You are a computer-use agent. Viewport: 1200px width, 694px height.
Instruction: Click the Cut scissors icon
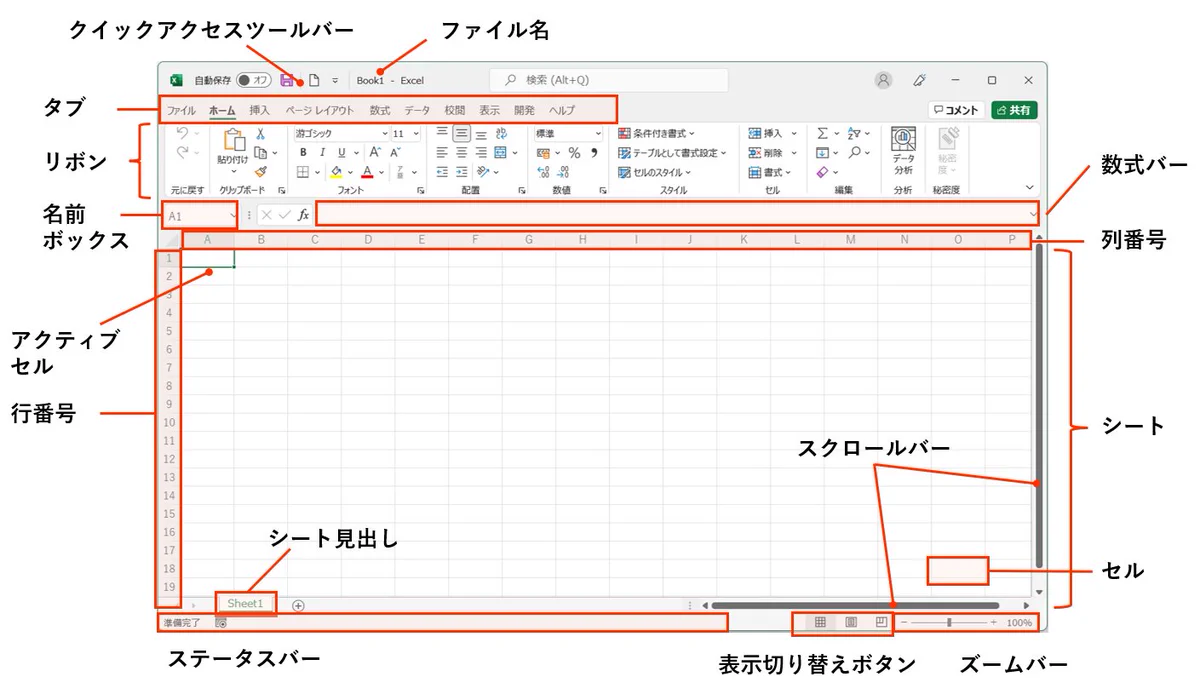[261, 133]
